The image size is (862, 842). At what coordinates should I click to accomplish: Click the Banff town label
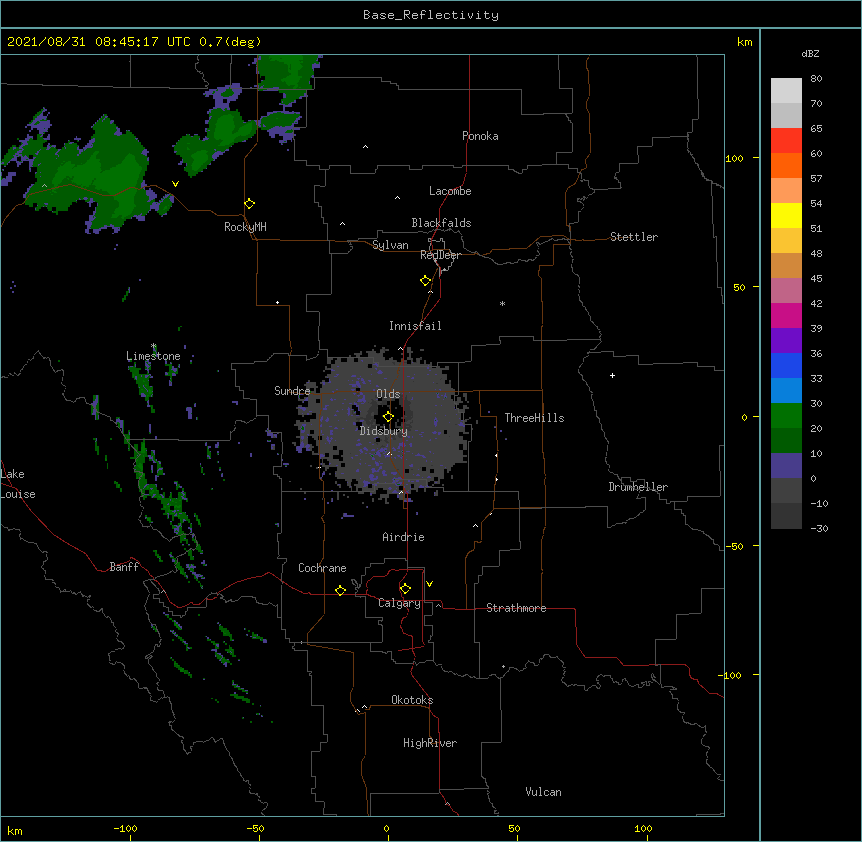pyautogui.click(x=124, y=567)
